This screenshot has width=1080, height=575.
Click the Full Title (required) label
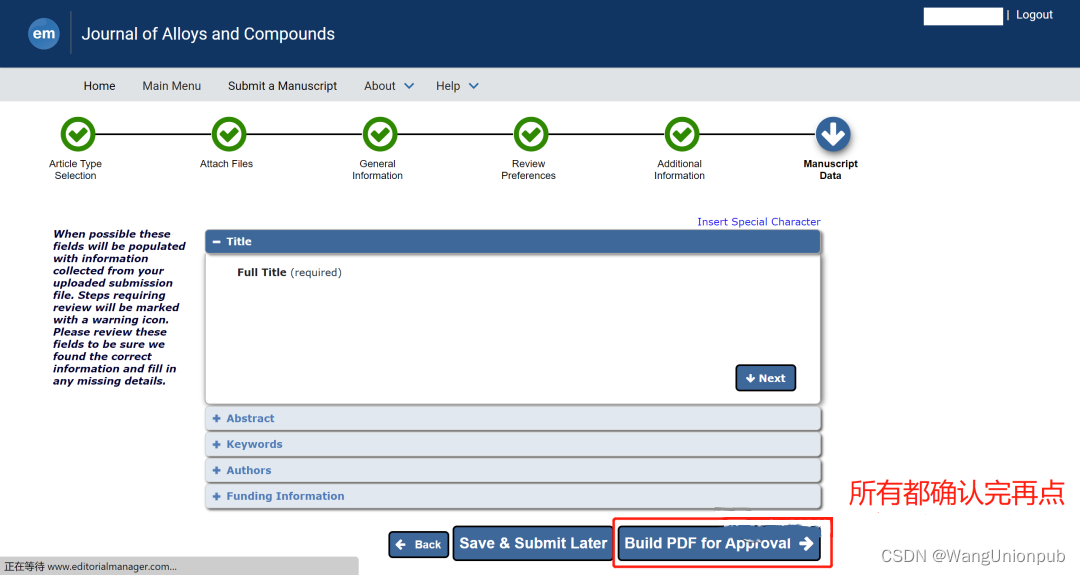pos(289,273)
